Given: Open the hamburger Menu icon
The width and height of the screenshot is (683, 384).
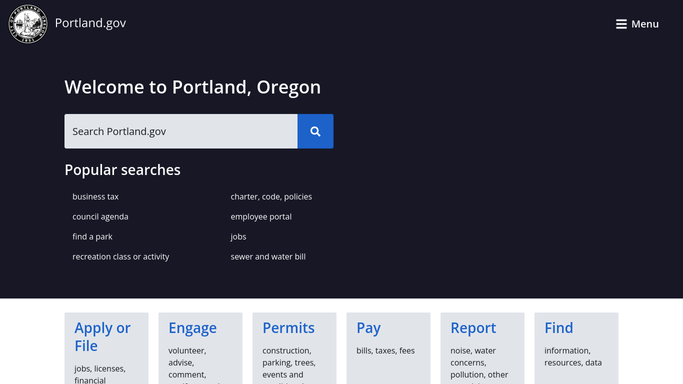Looking at the screenshot, I should (x=621, y=24).
